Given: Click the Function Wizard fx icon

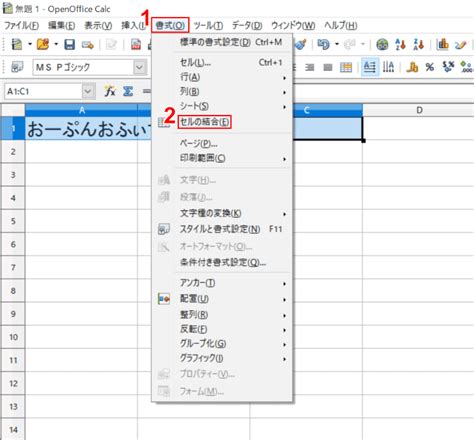Looking at the screenshot, I should tap(110, 91).
